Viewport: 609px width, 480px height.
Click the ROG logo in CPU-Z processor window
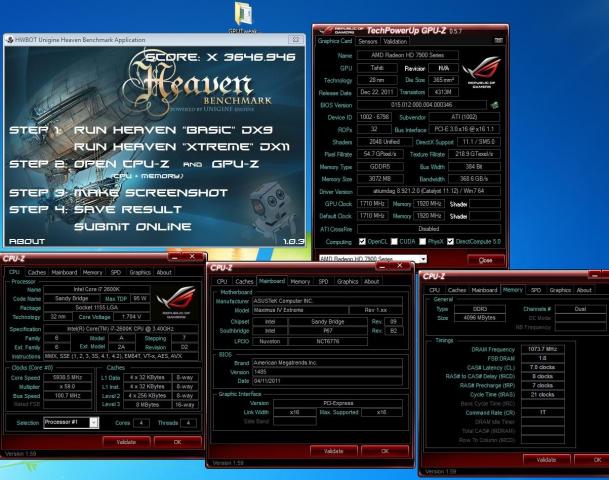pos(176,302)
